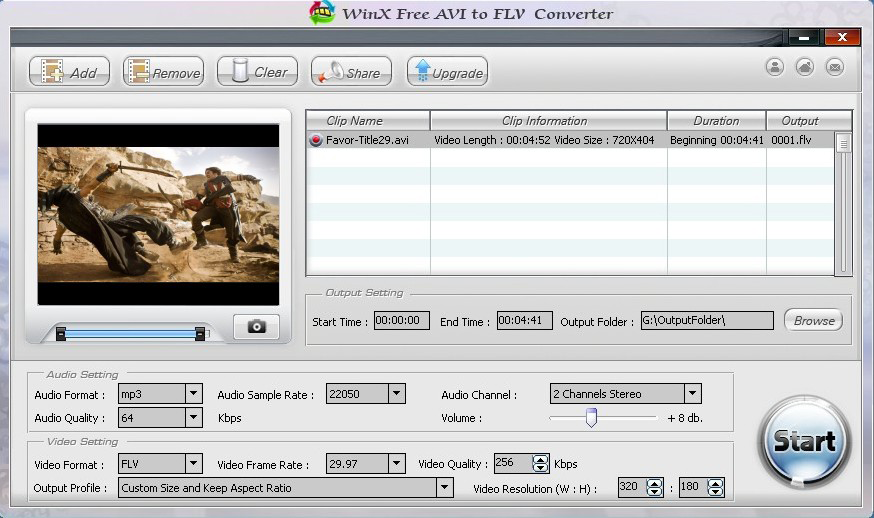
Task: Open the email contact round icon
Action: [835, 67]
